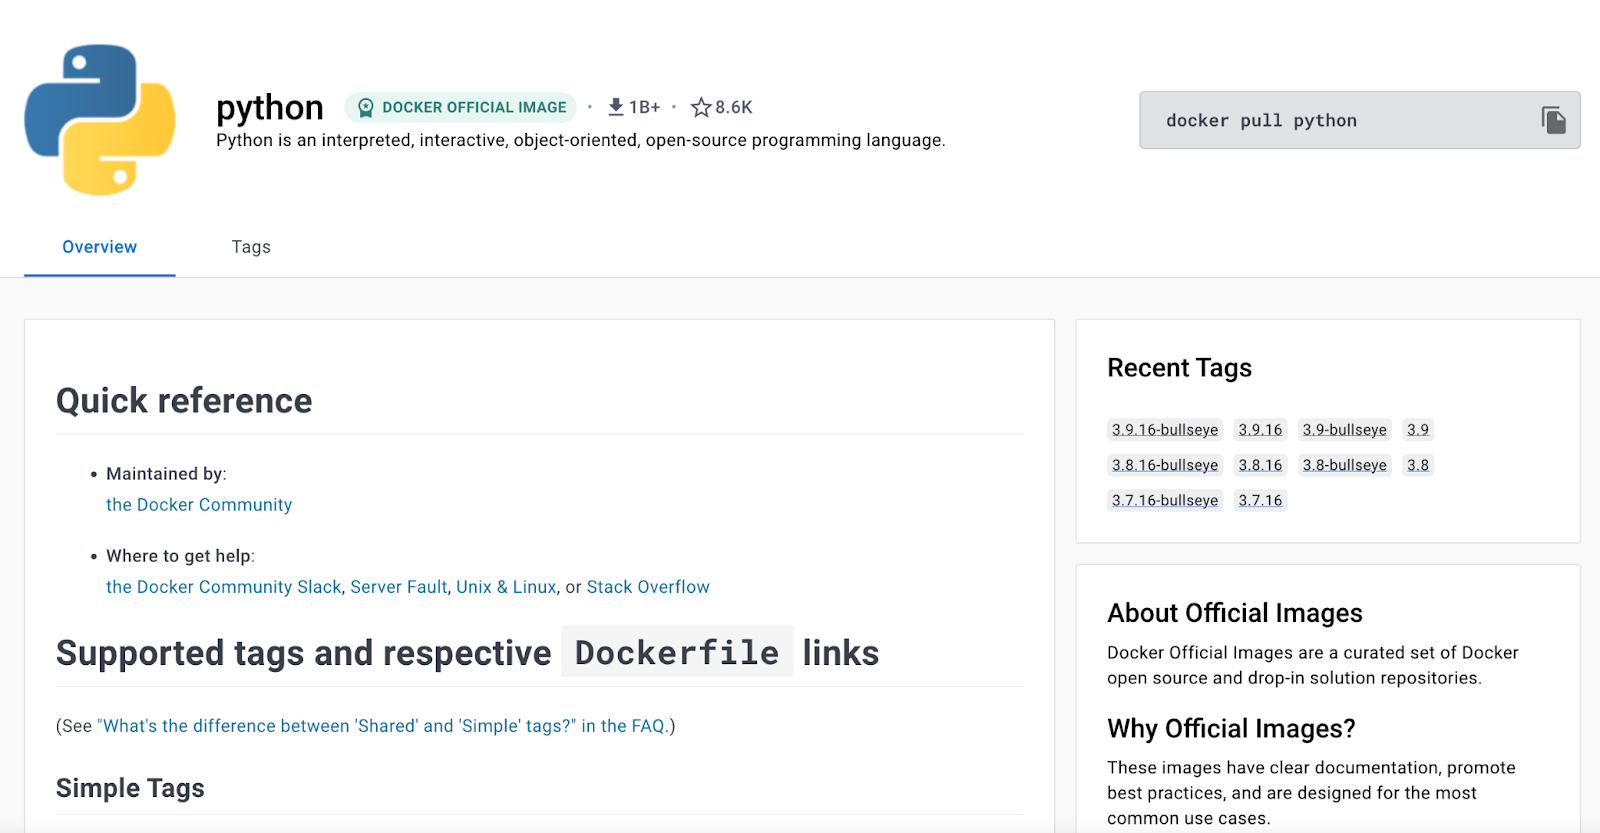This screenshot has height=833, width=1600.
Task: Select the 3.8.16-bullseye tag
Action: coord(1165,465)
